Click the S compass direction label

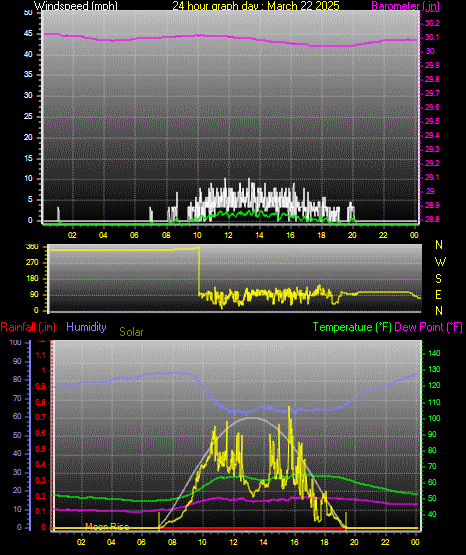[x=438, y=279]
